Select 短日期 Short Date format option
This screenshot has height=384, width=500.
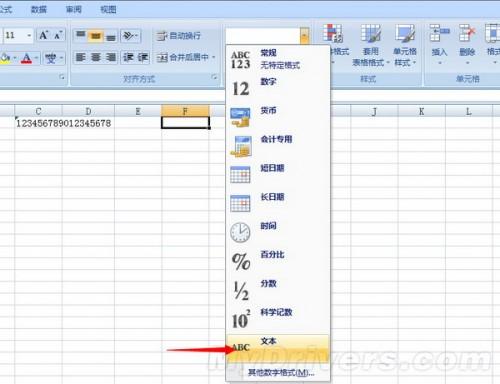tap(278, 174)
